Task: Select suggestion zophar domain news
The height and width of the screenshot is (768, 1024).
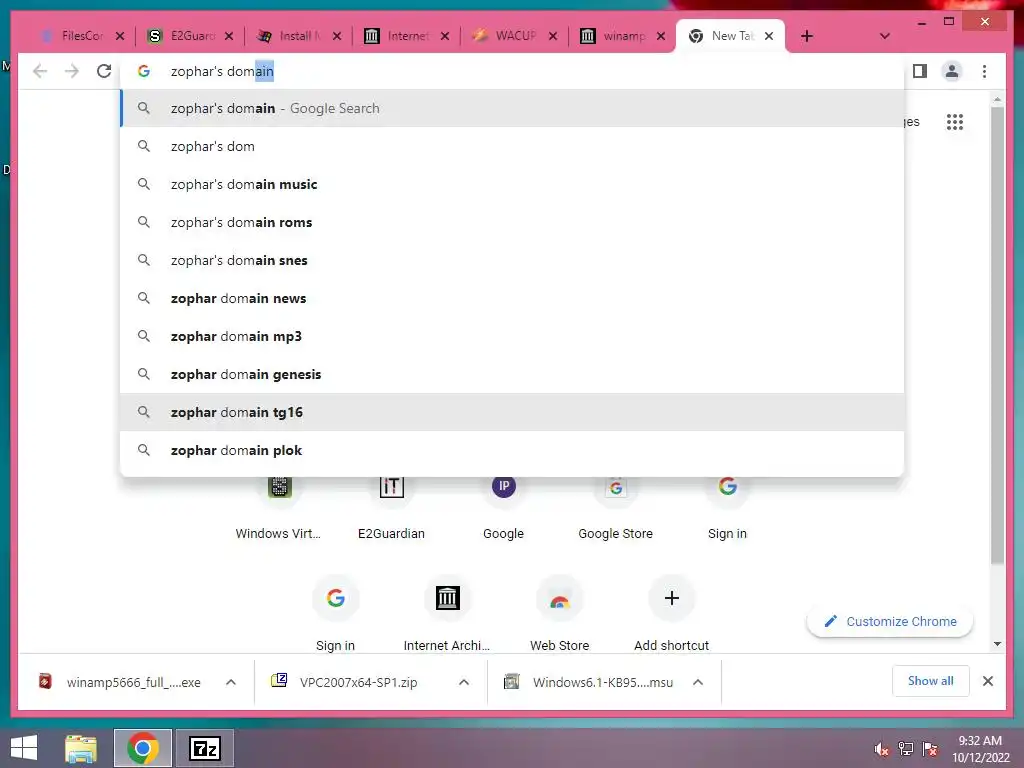Action: pos(513,298)
